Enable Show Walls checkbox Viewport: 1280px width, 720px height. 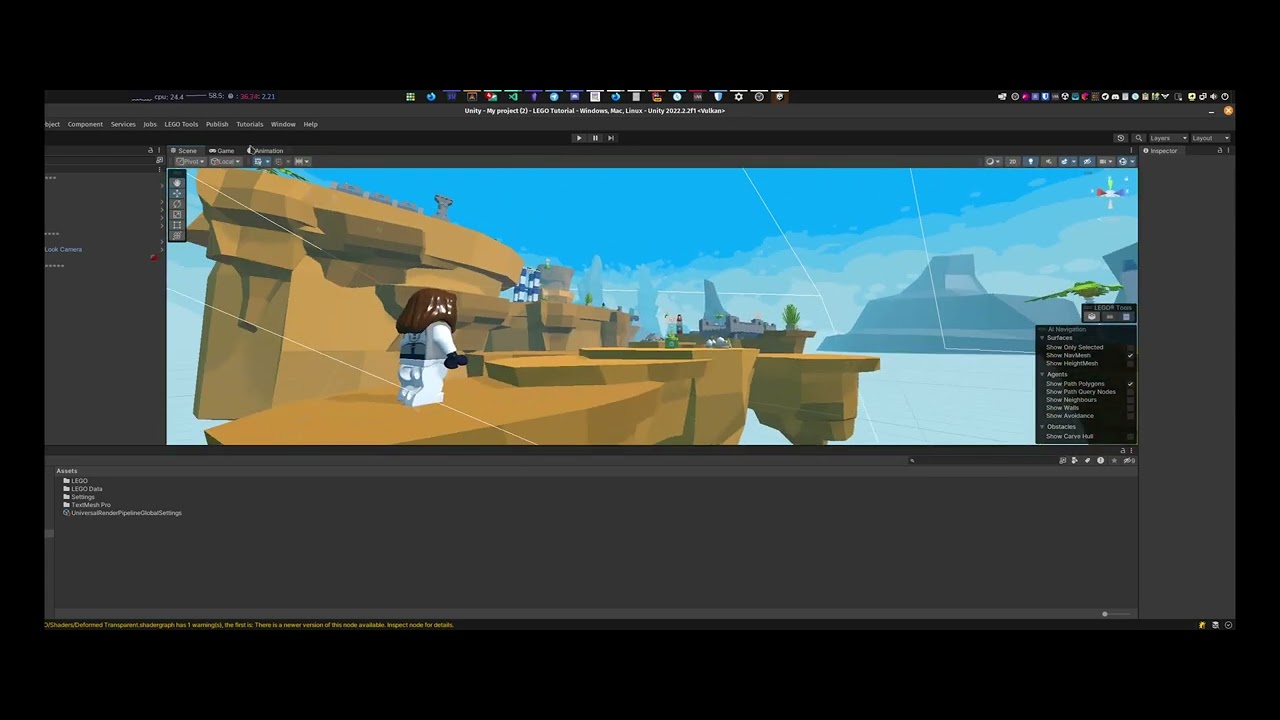tap(1131, 408)
